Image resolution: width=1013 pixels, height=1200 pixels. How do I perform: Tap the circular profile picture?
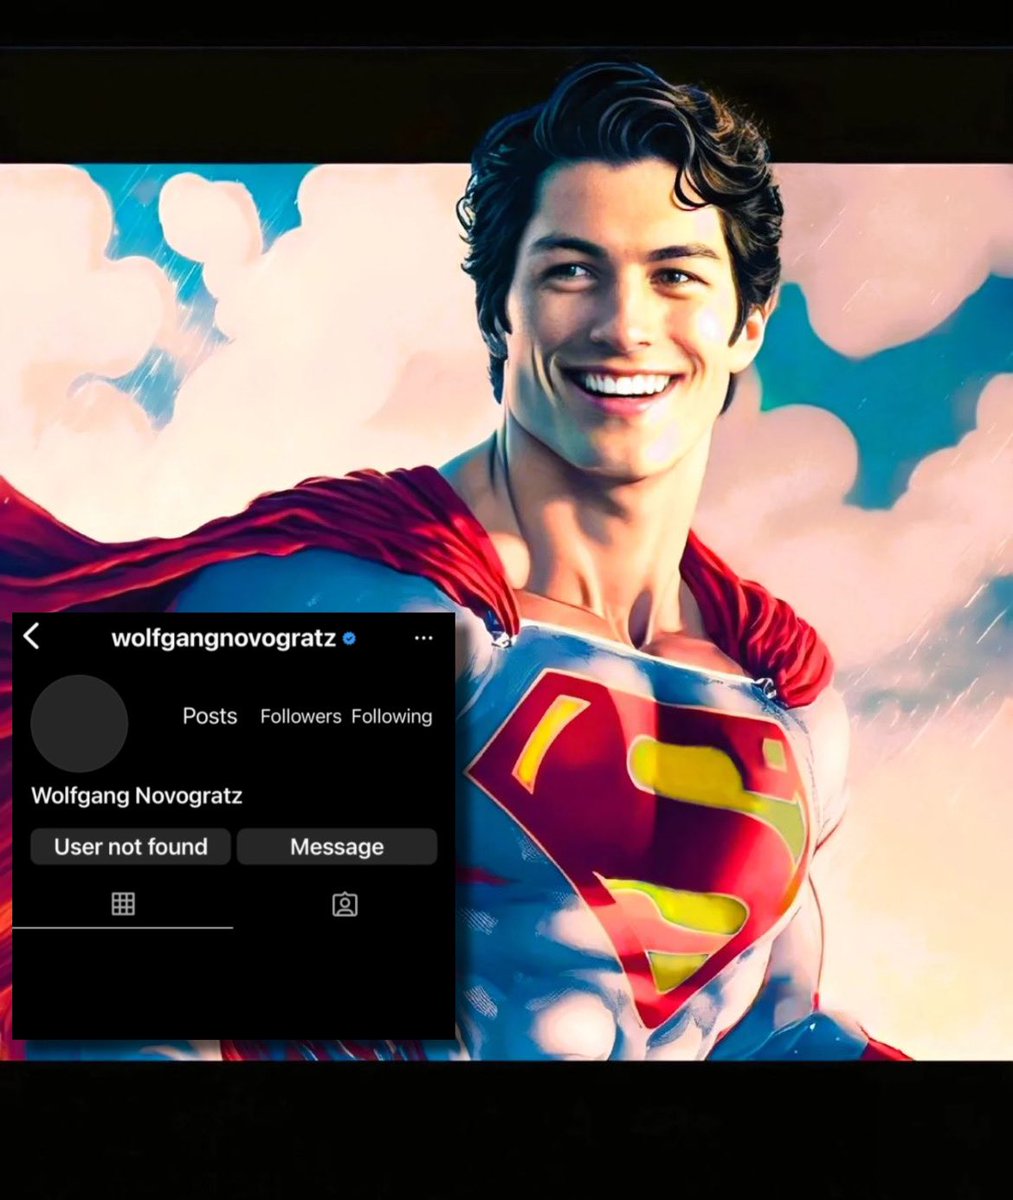tap(79, 723)
